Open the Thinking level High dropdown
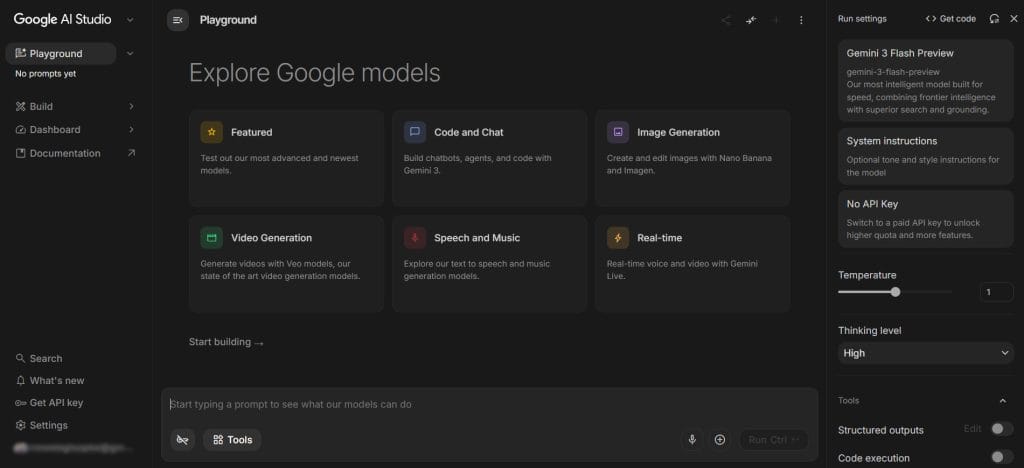1024x468 pixels. pyautogui.click(x=925, y=353)
